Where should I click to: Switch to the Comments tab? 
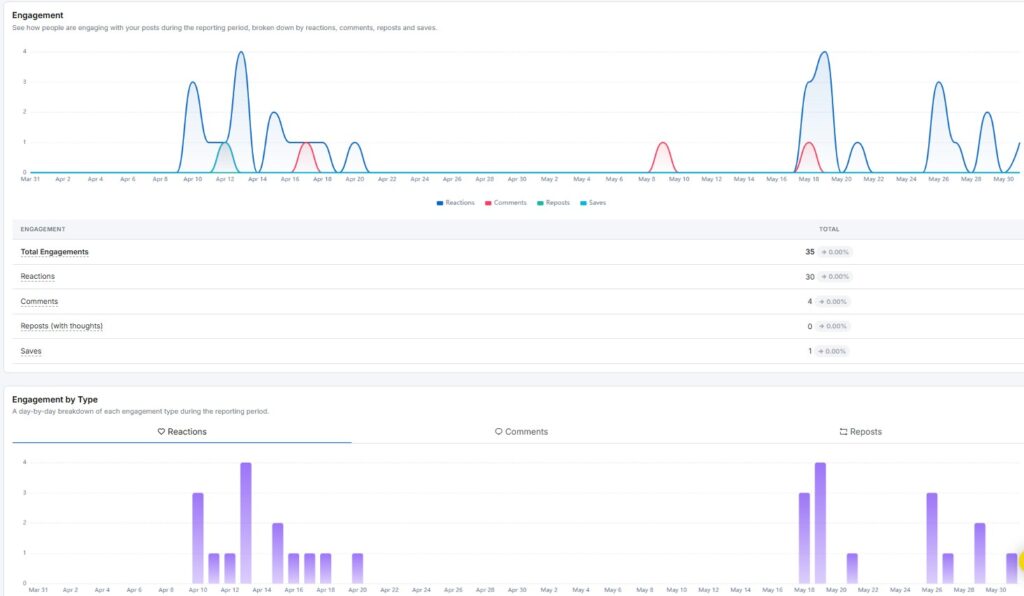coord(521,431)
